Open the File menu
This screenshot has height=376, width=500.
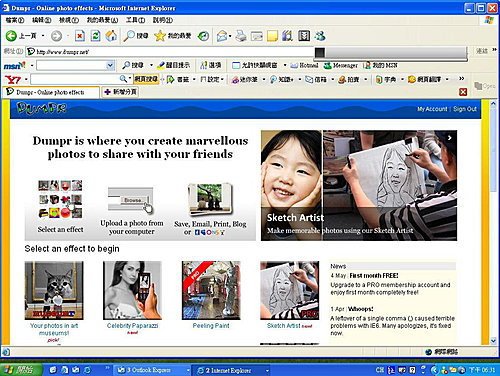pos(15,20)
